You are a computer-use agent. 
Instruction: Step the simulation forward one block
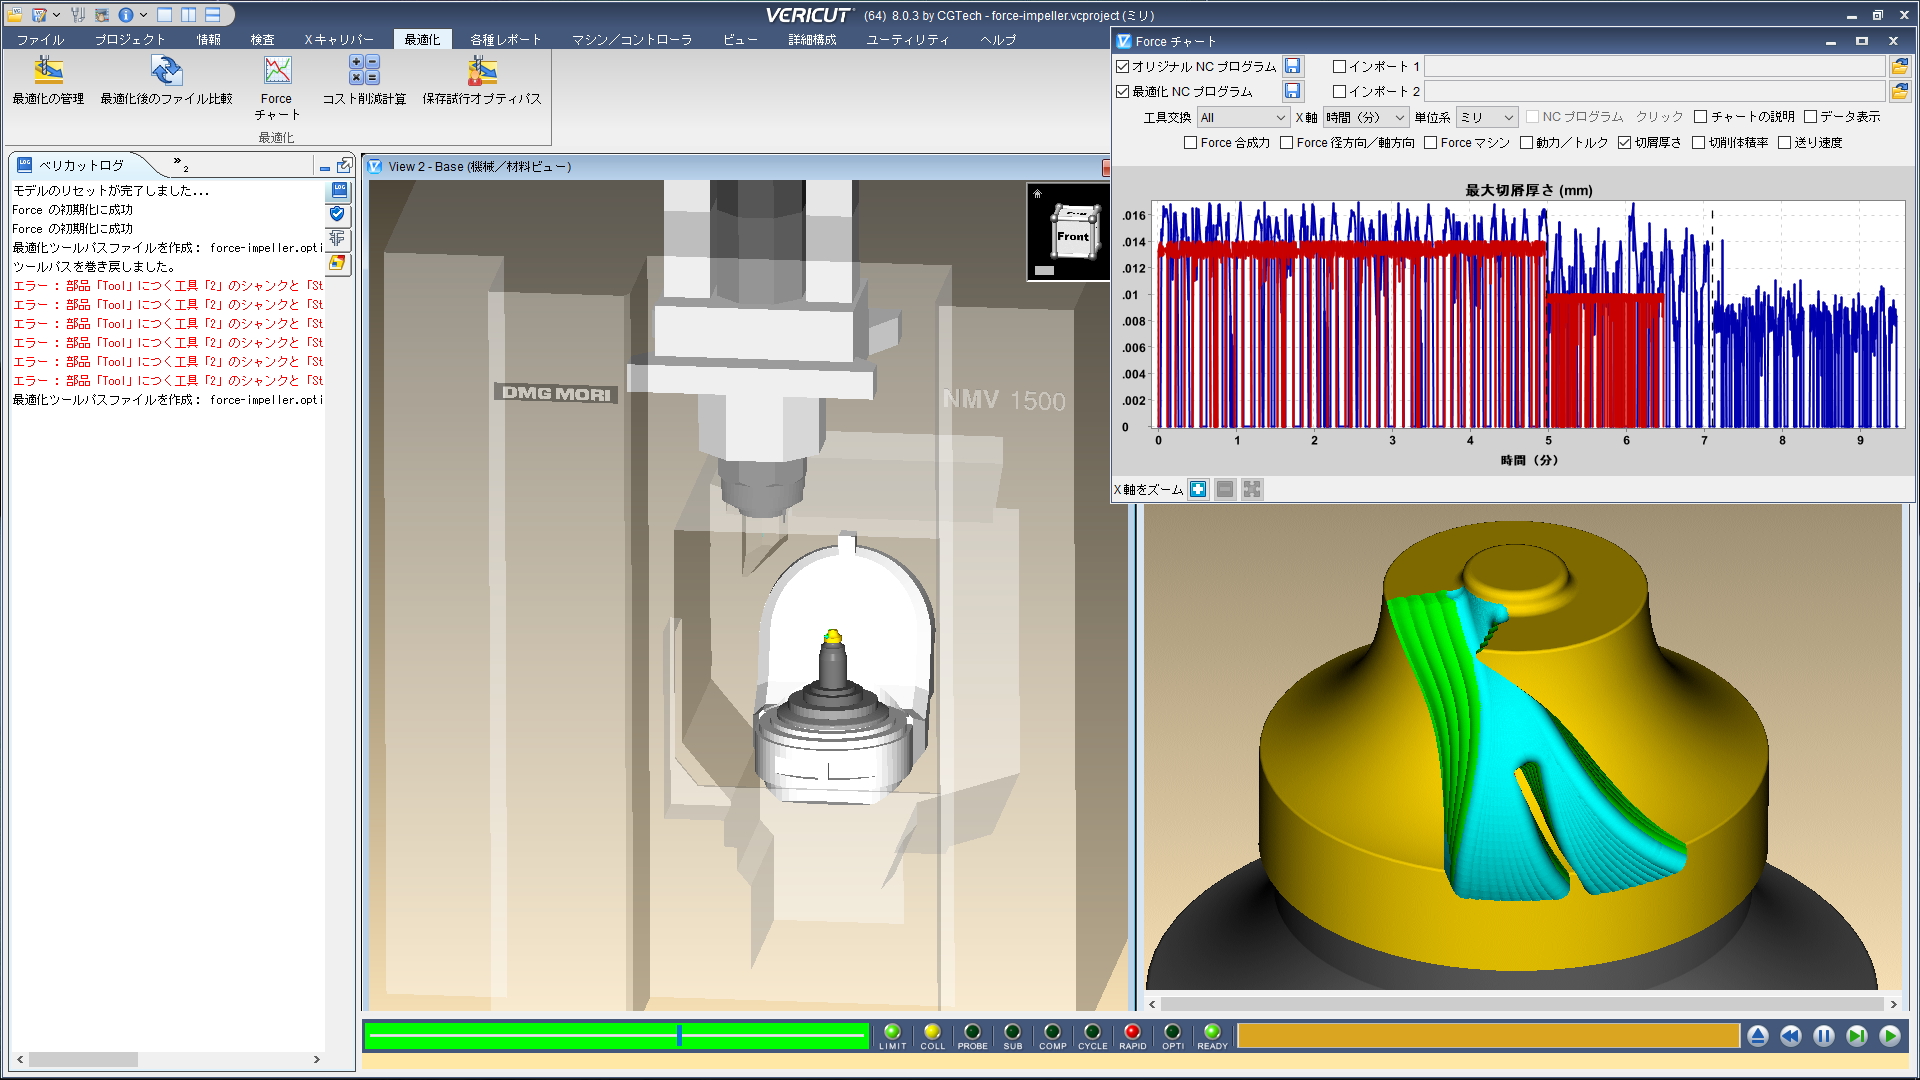click(1857, 1036)
